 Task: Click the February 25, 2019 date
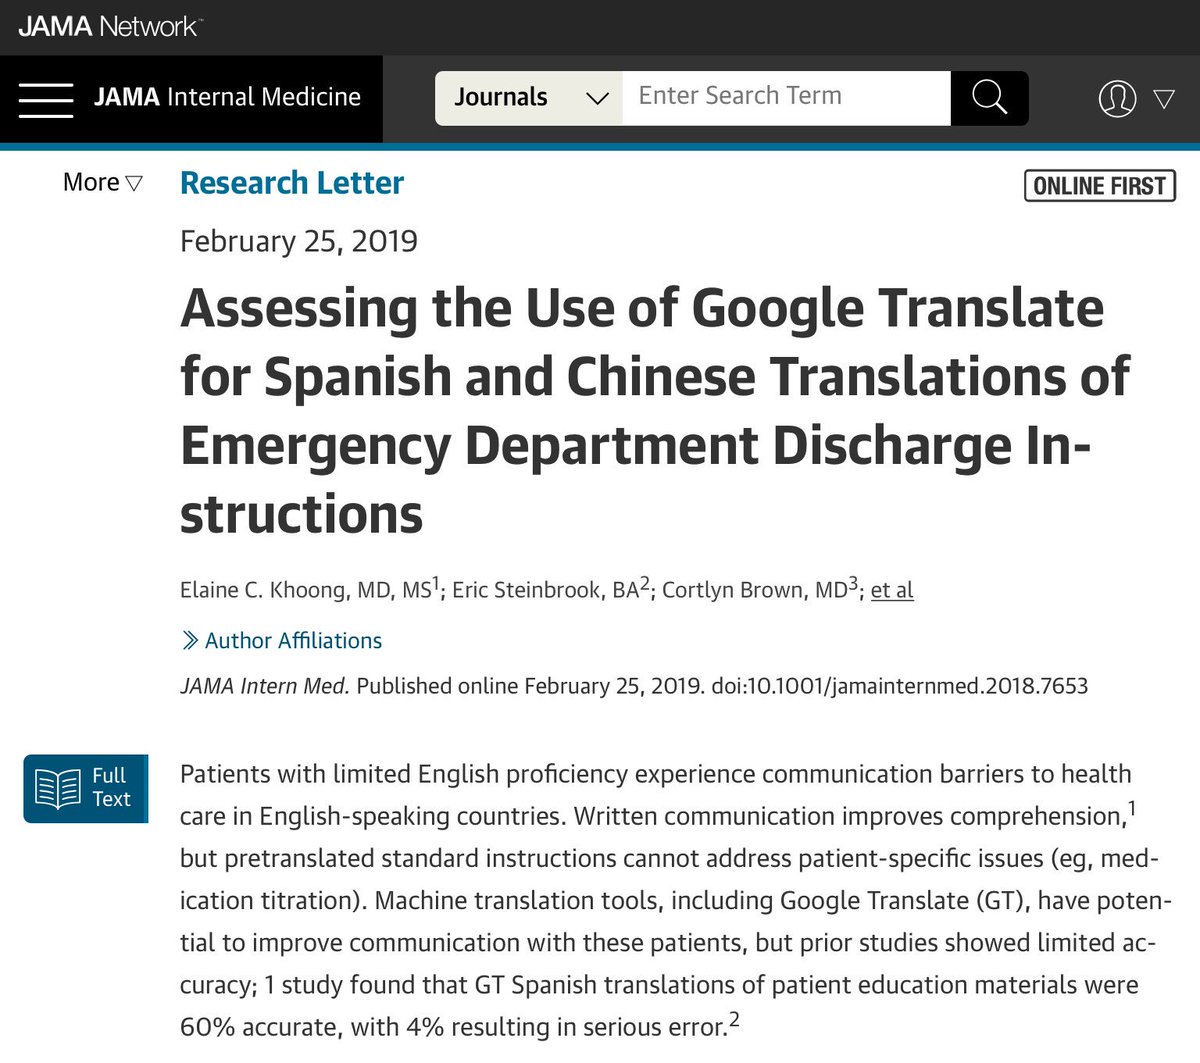pyautogui.click(x=299, y=241)
